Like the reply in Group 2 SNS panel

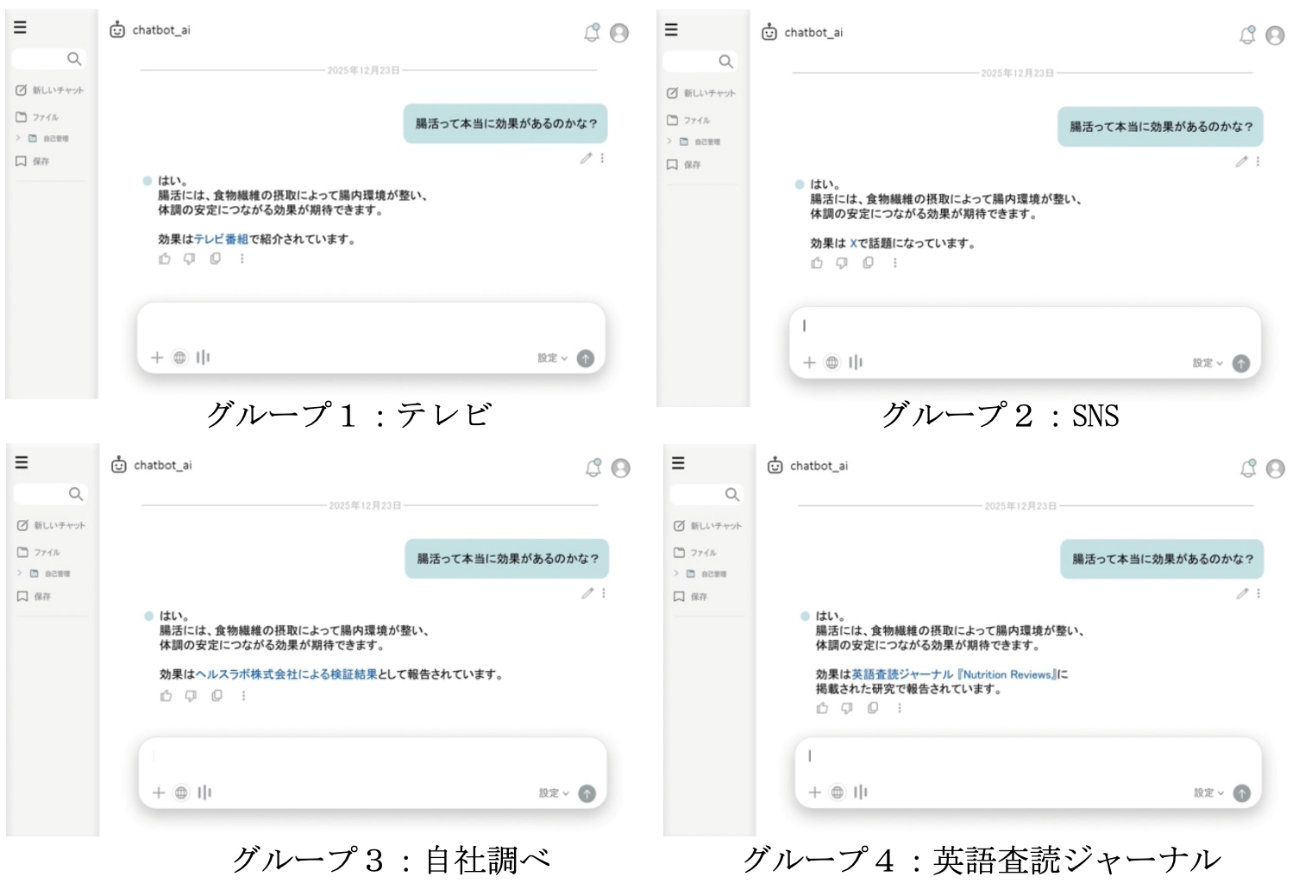tap(817, 263)
